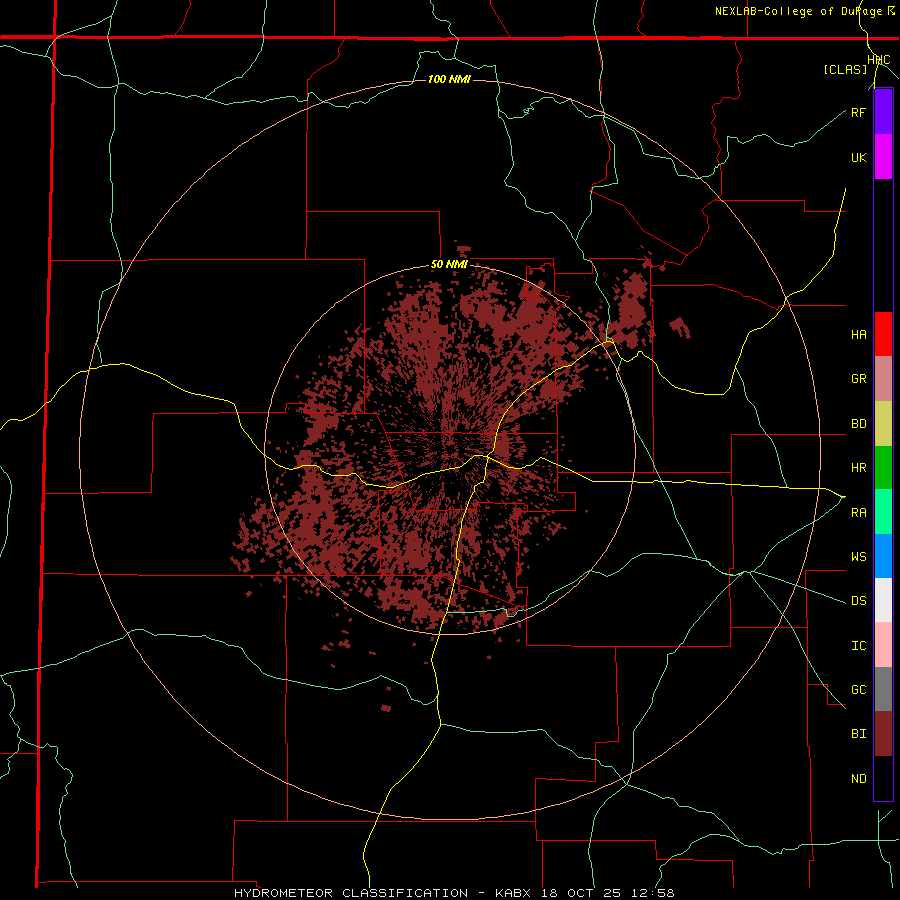Choose the white DS legend swatch
The width and height of the screenshot is (900, 900).
coord(883,600)
